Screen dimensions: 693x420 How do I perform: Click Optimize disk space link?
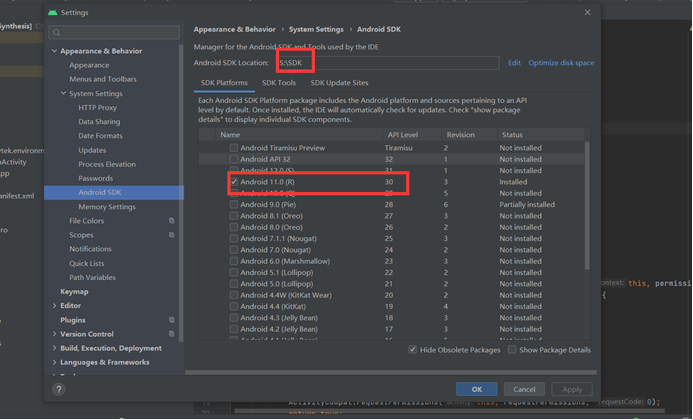tap(561, 63)
